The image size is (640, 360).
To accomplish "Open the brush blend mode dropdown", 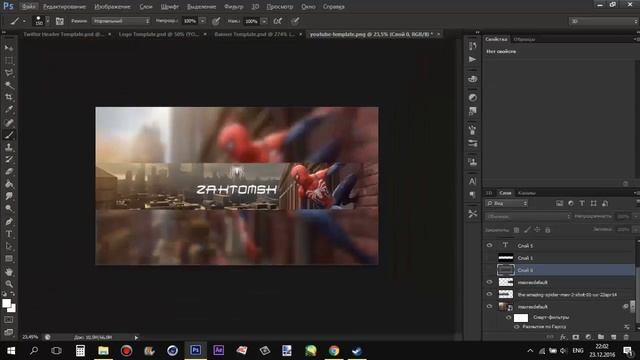I will 121,21.
